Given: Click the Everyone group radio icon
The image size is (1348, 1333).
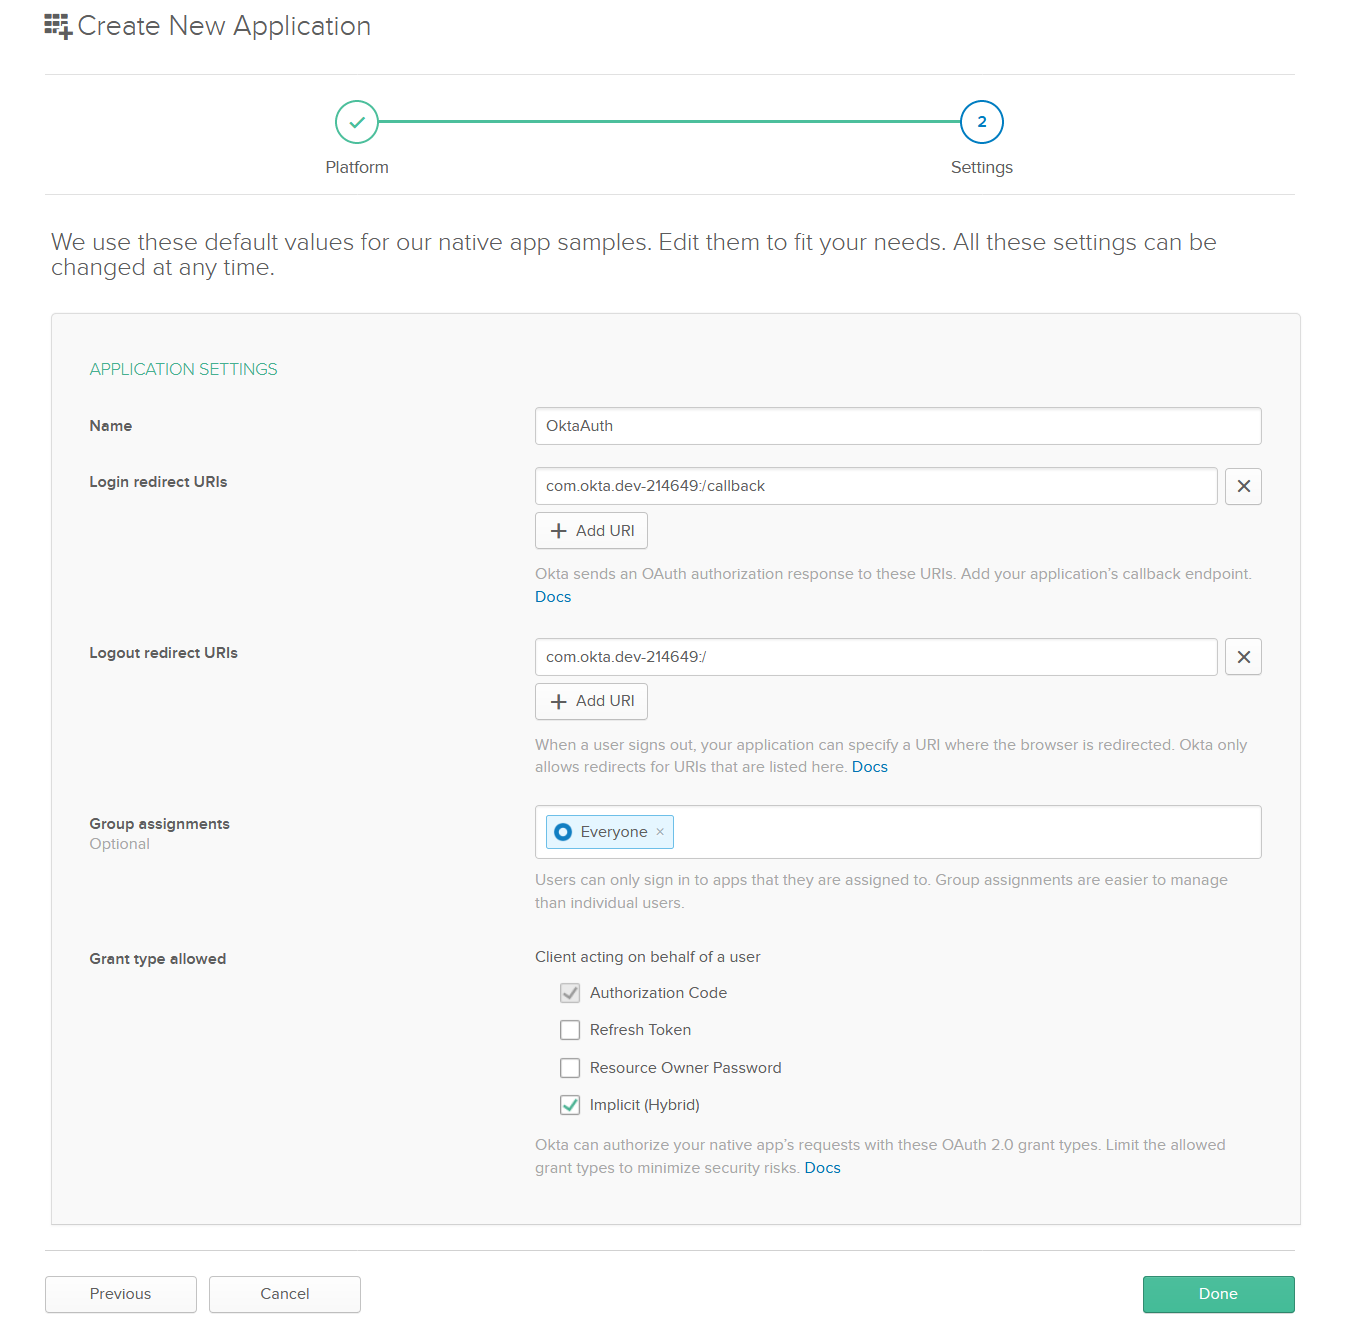Looking at the screenshot, I should coord(563,832).
